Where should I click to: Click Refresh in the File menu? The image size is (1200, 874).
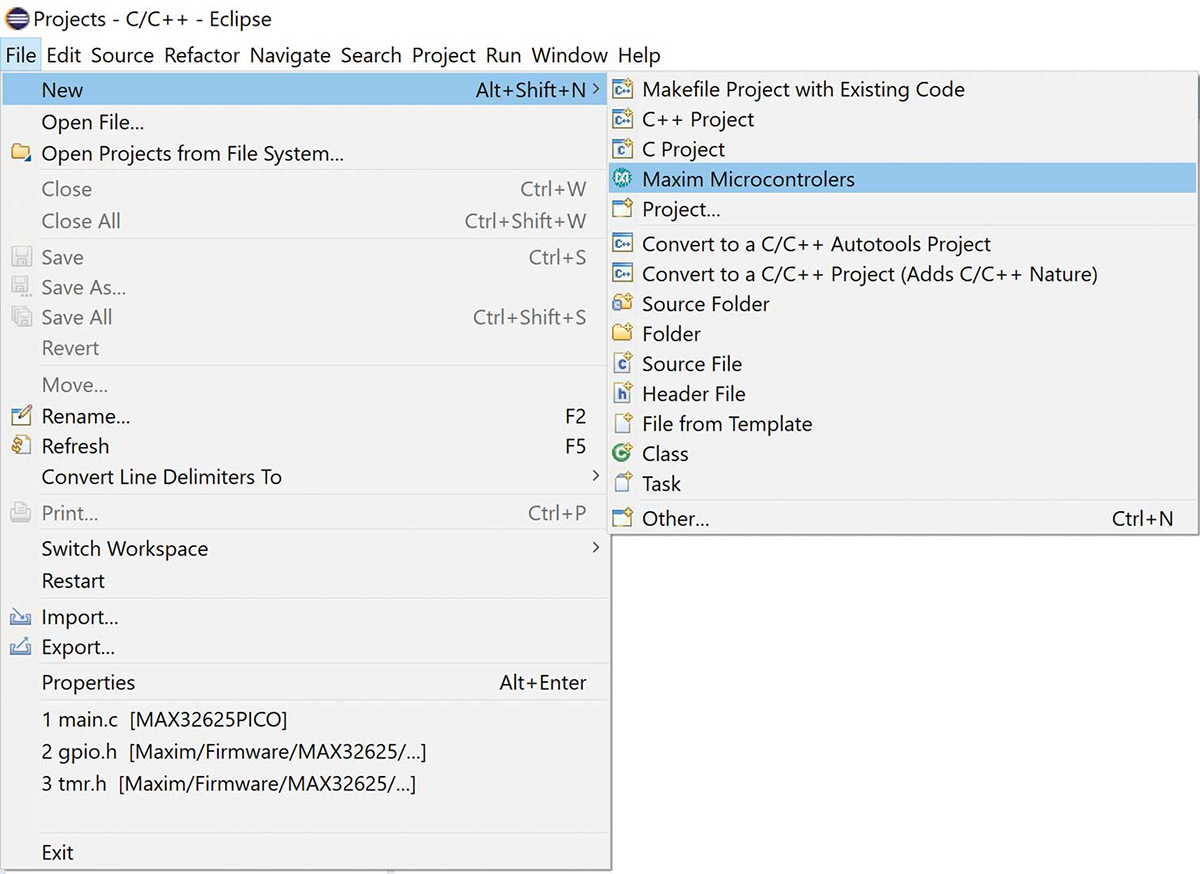click(x=75, y=446)
